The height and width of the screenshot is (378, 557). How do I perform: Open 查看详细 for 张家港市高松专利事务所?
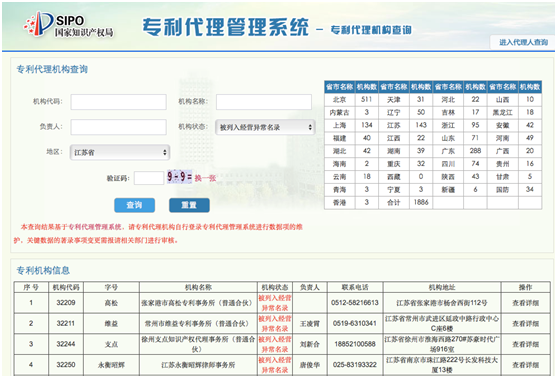pos(525,303)
